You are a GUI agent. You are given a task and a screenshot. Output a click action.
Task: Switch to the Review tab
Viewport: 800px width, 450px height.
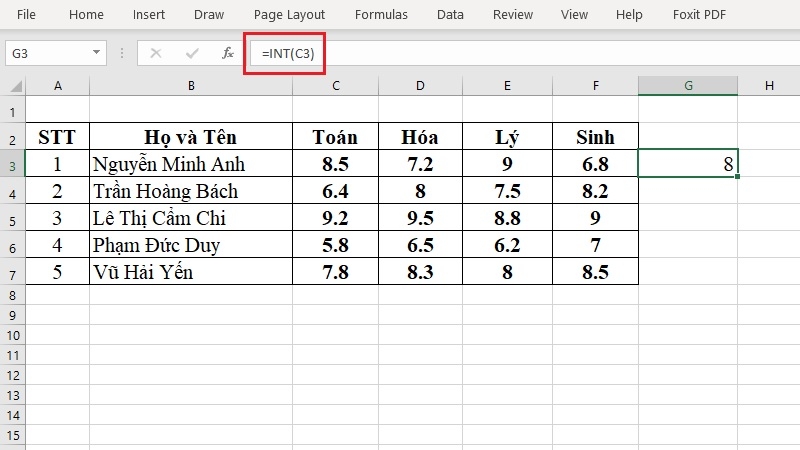[513, 15]
